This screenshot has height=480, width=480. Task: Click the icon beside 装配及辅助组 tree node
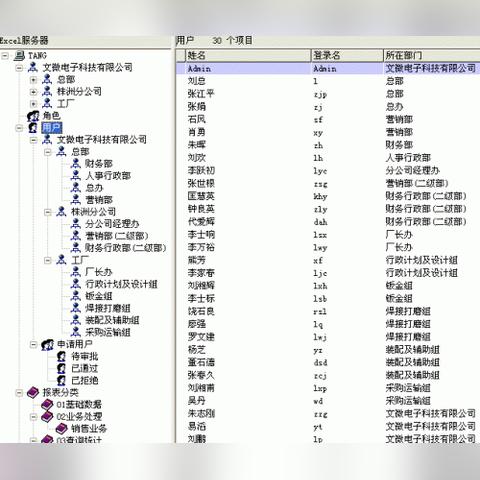pos(76,320)
